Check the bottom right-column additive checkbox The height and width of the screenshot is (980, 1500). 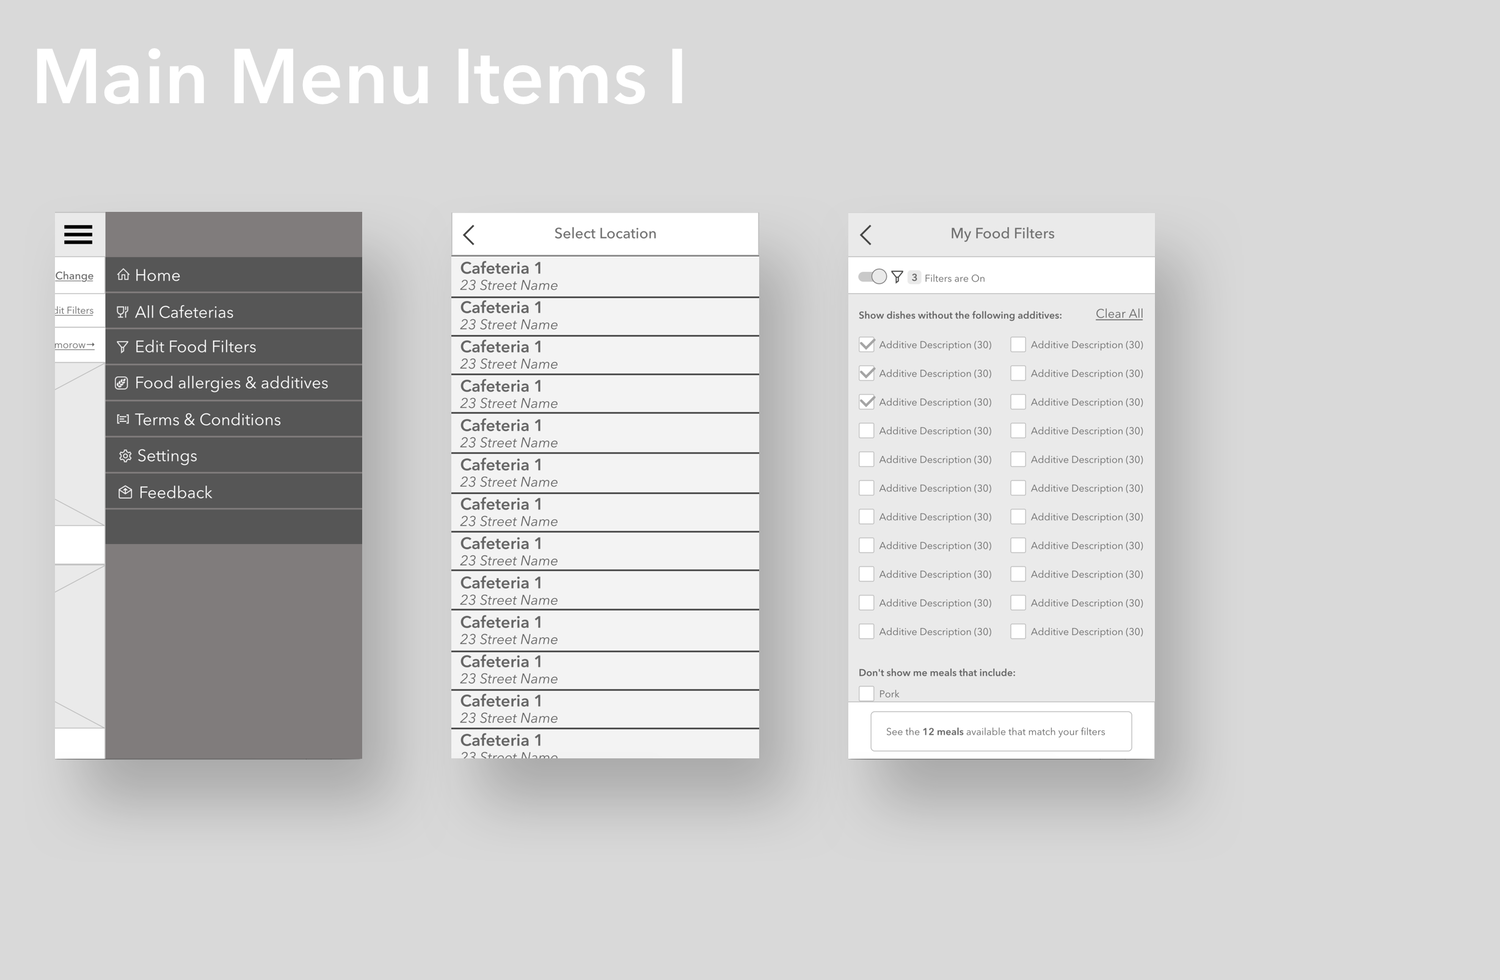coord(1018,632)
